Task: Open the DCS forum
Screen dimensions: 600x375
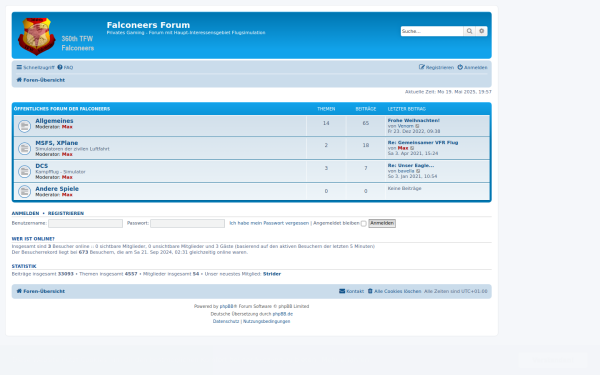Action: [x=42, y=166]
